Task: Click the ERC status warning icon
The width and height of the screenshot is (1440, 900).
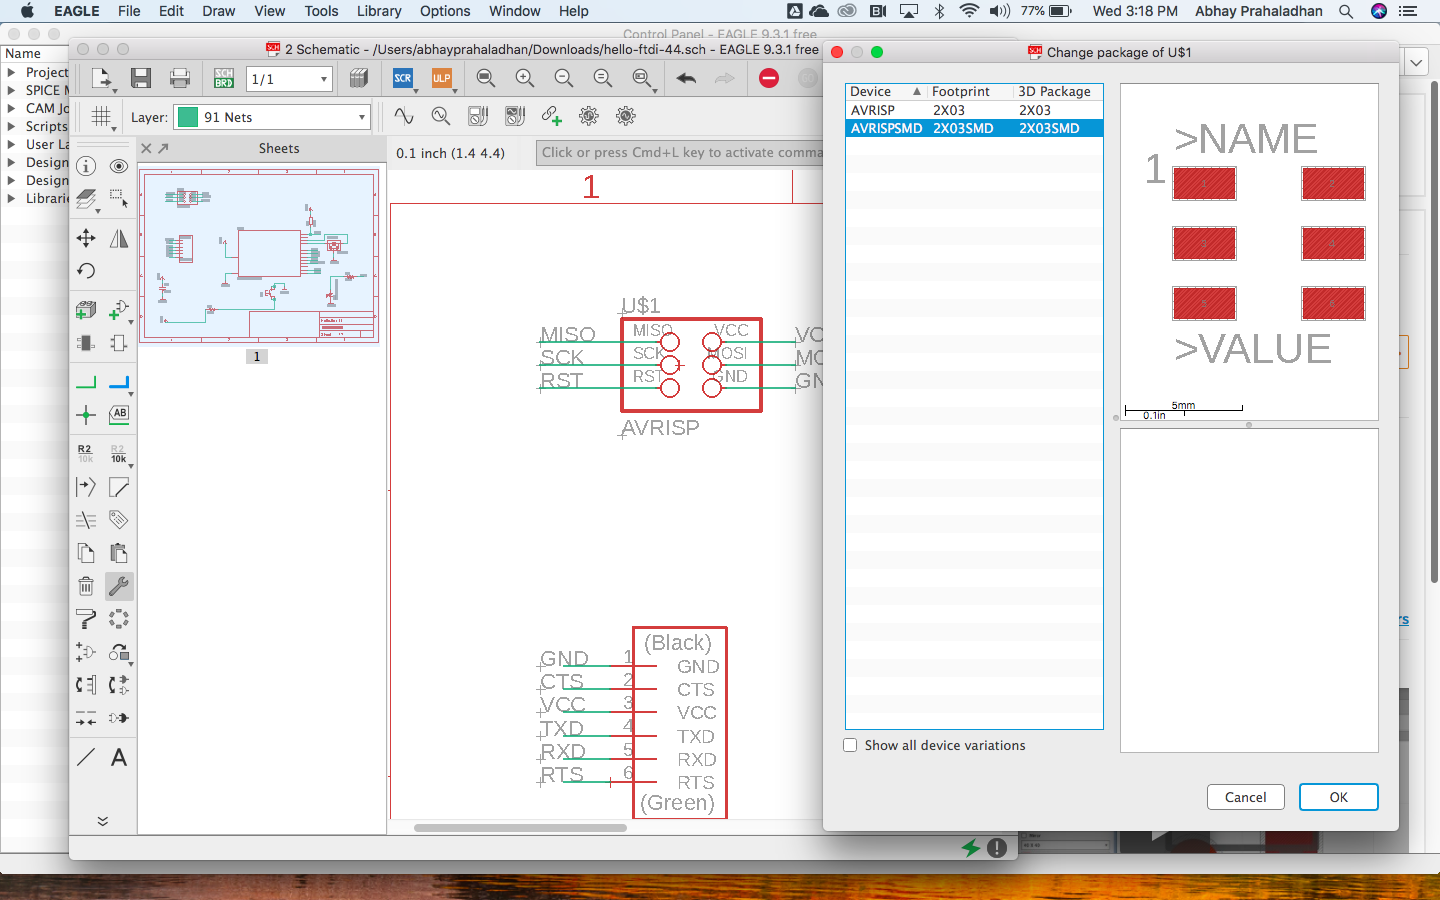Action: click(x=997, y=848)
